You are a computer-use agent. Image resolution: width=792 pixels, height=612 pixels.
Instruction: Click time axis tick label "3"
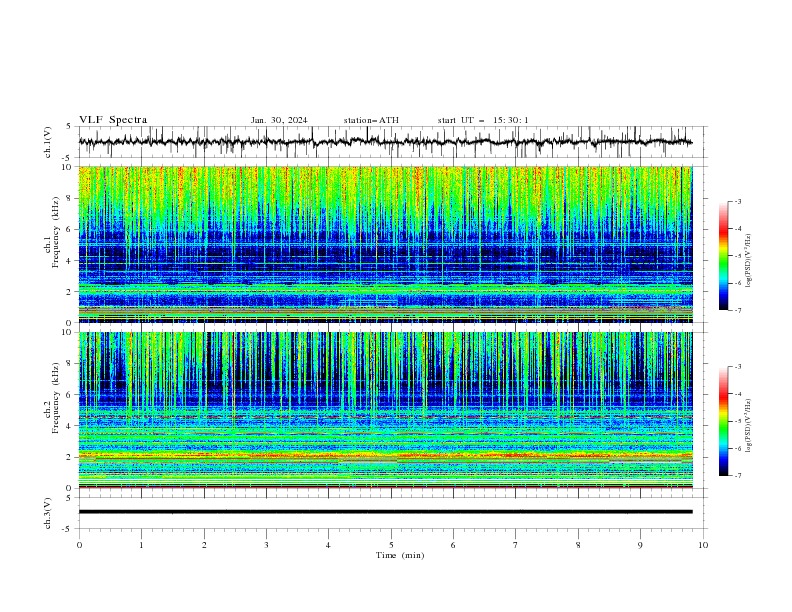[x=266, y=545]
